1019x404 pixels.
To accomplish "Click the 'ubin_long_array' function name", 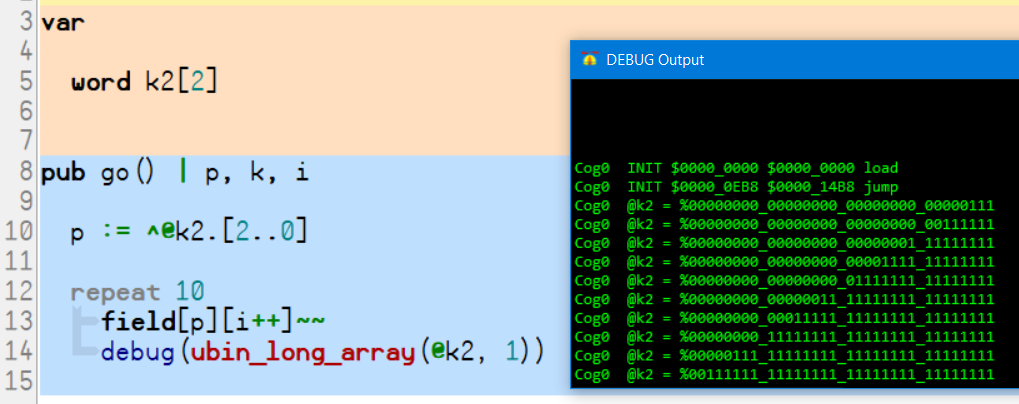I will click(302, 353).
